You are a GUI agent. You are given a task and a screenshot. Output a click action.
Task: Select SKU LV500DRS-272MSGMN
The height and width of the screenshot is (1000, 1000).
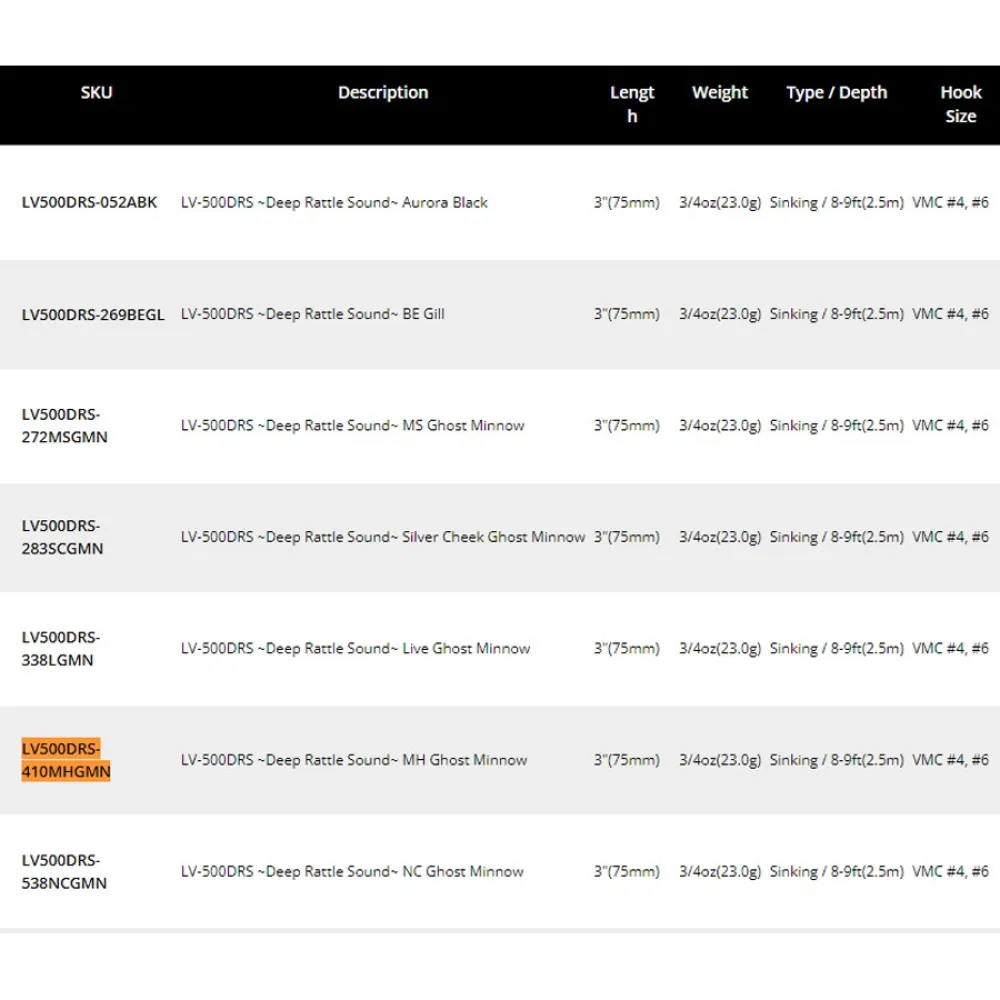coord(64,425)
